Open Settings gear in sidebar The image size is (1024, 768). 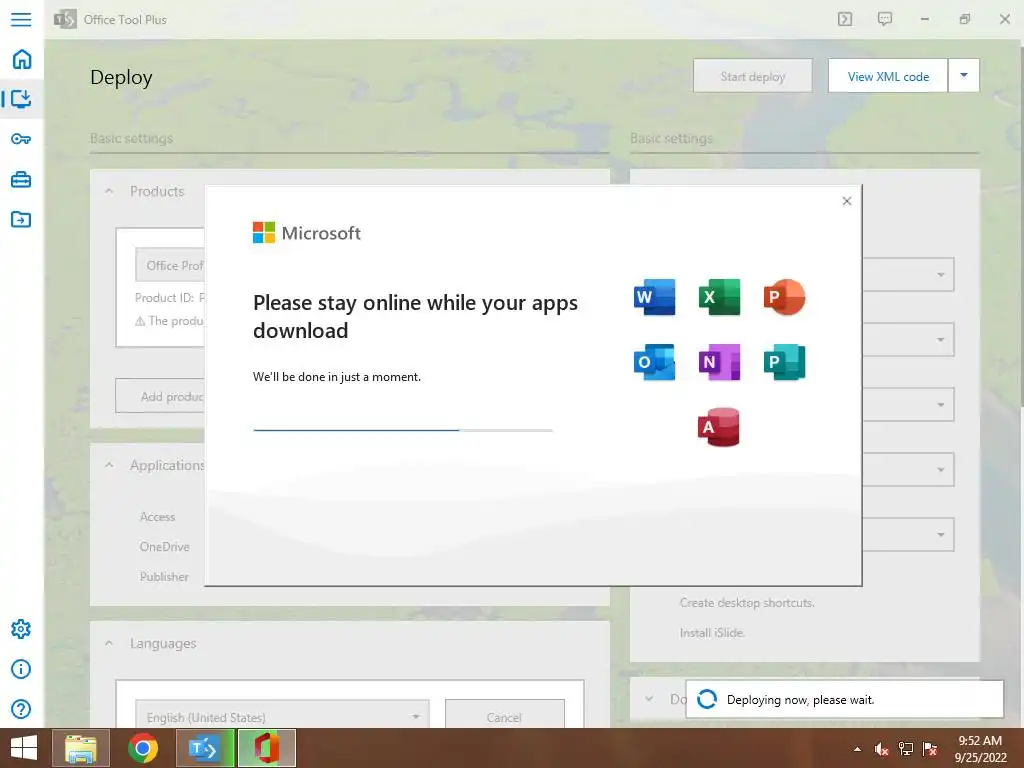[21, 629]
